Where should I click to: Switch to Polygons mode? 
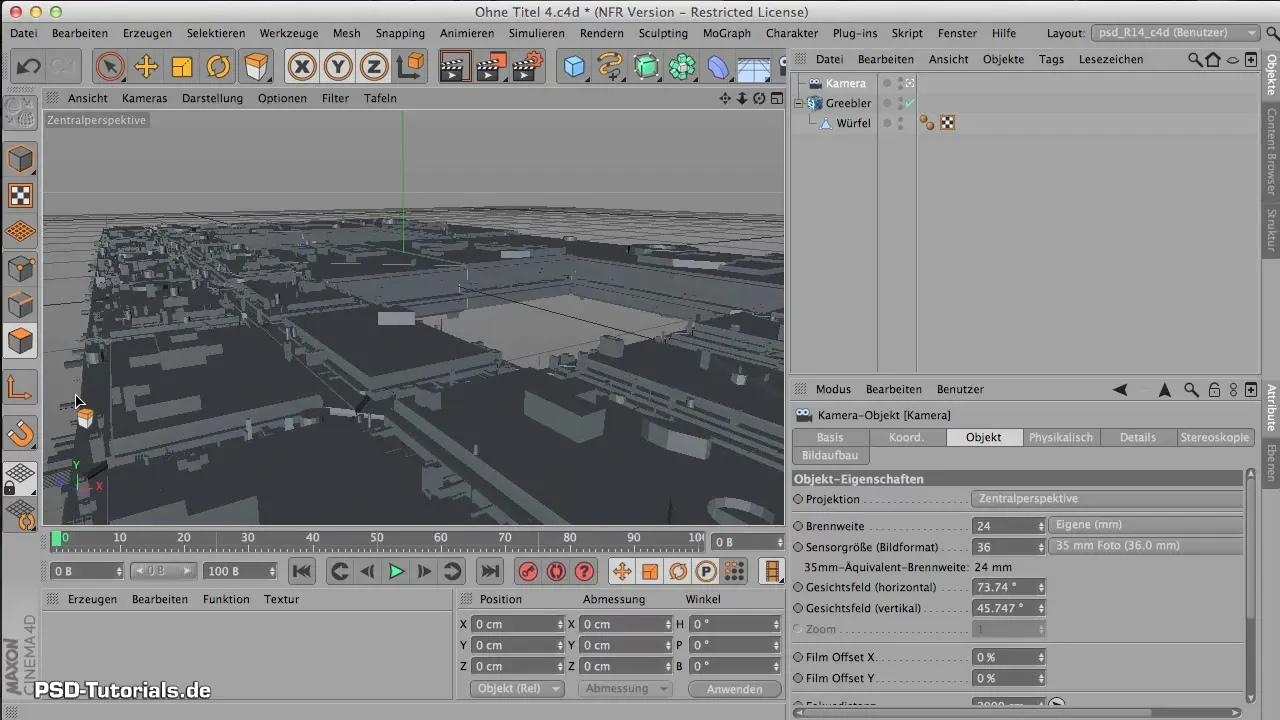coord(21,341)
